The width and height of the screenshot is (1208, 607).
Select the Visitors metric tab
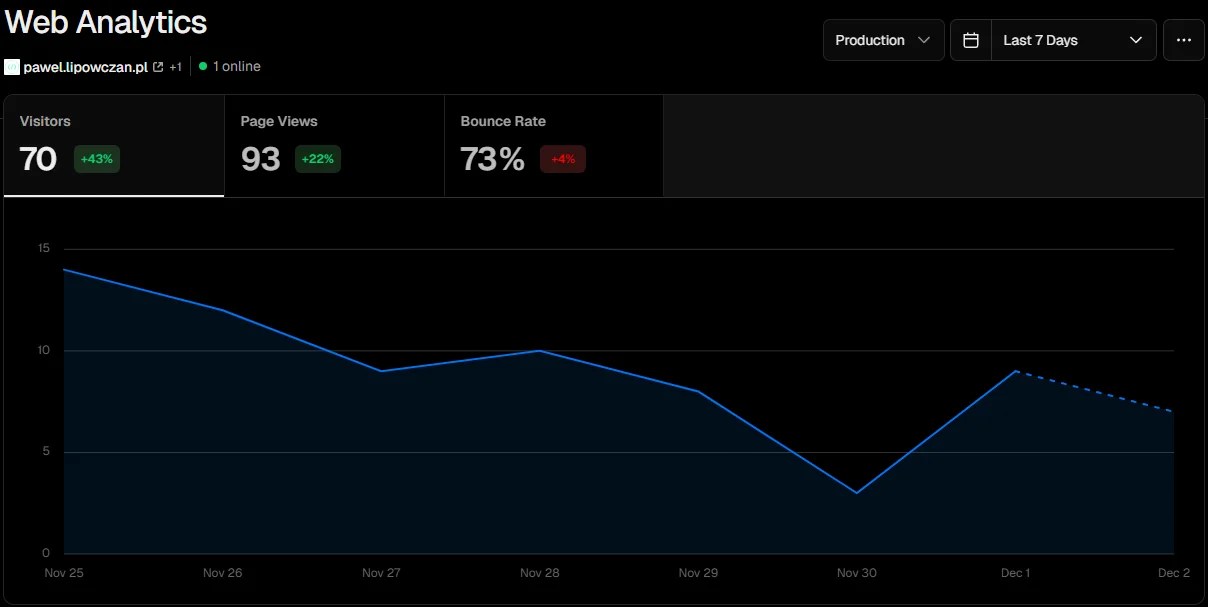[113, 145]
